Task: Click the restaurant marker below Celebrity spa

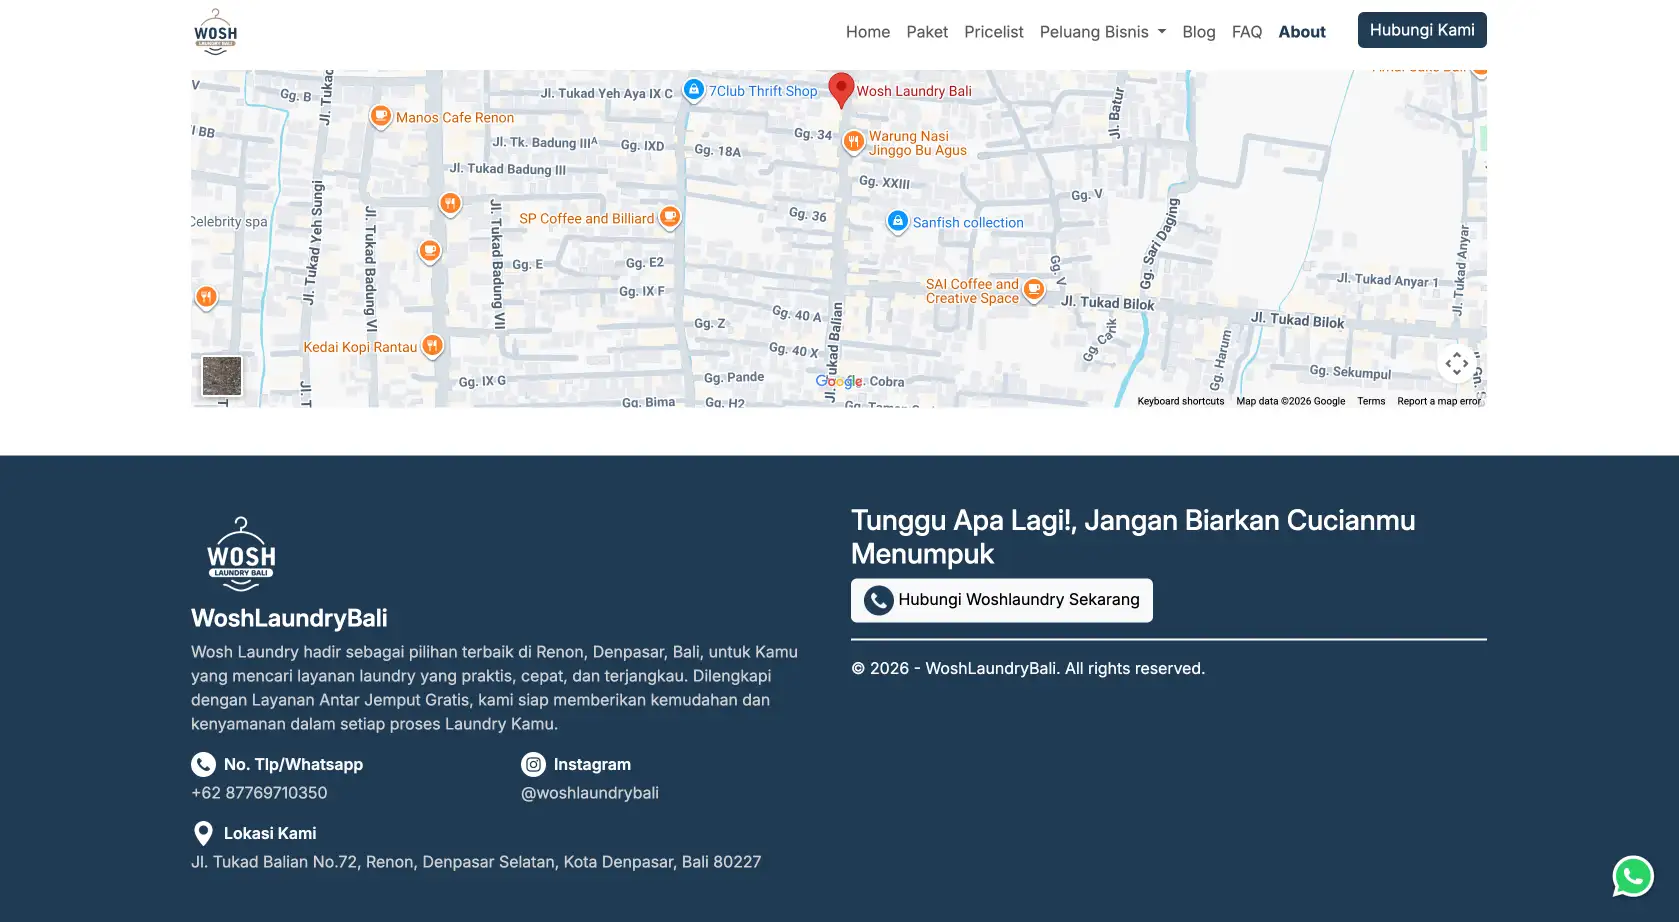Action: [x=206, y=297]
